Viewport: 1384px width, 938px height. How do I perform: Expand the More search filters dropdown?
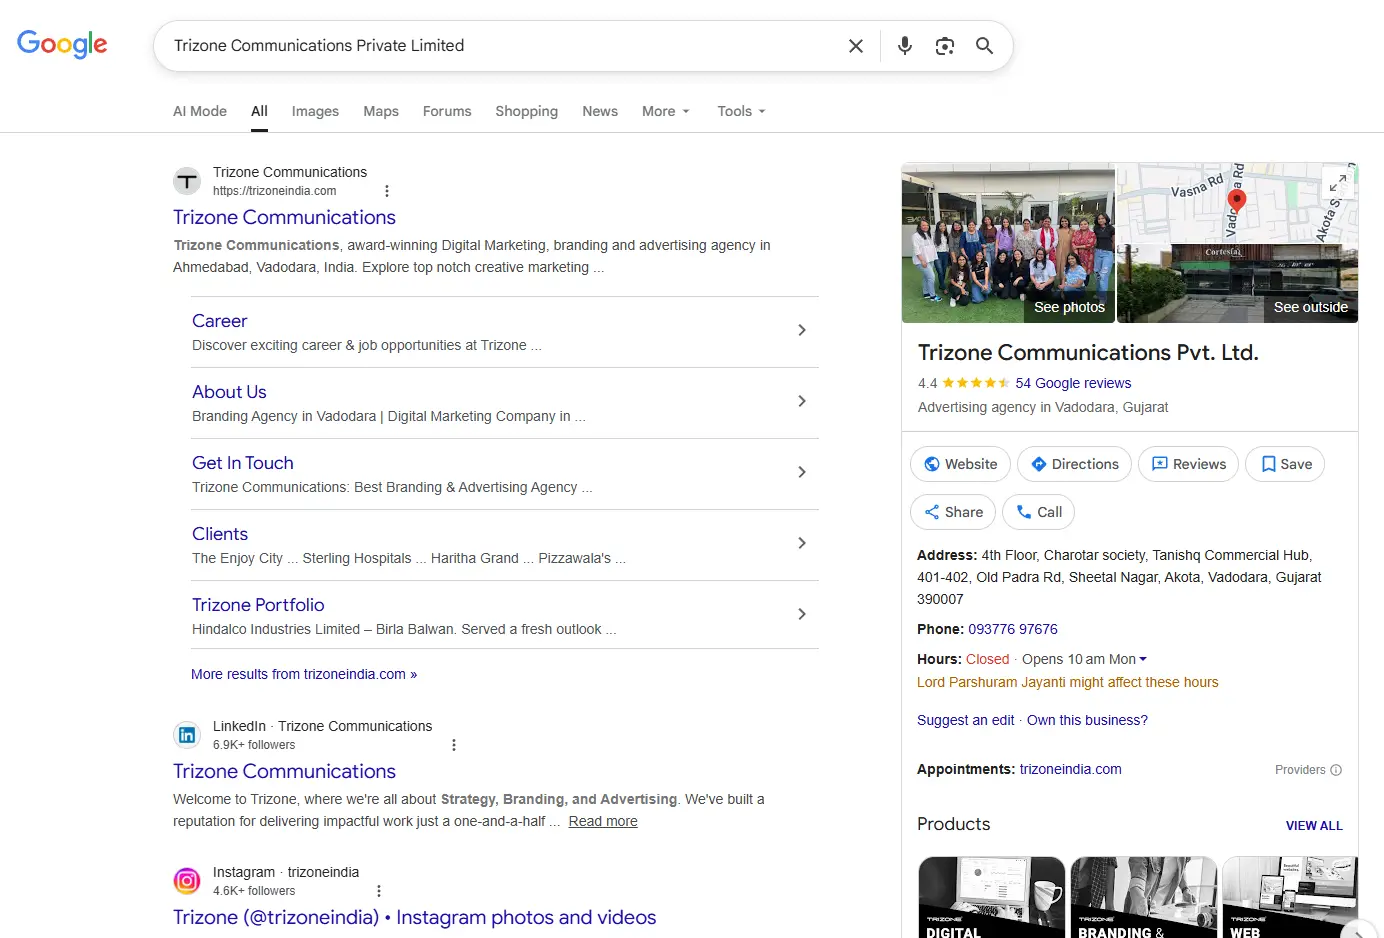pyautogui.click(x=665, y=111)
